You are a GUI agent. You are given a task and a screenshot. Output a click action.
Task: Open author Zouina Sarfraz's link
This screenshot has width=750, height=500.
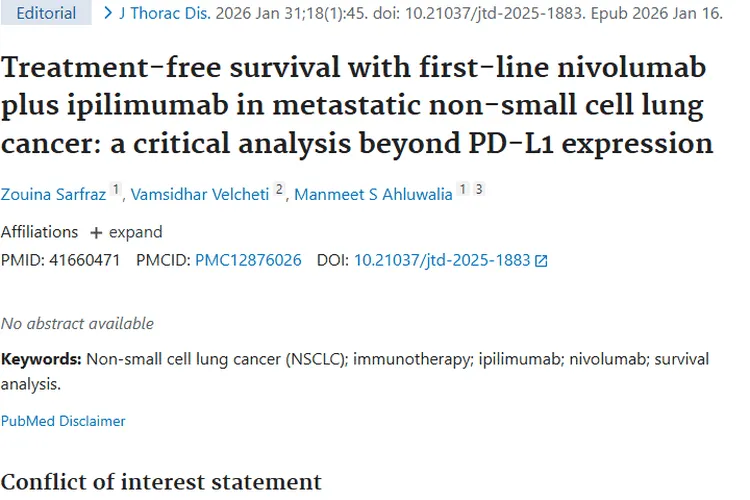tap(53, 194)
